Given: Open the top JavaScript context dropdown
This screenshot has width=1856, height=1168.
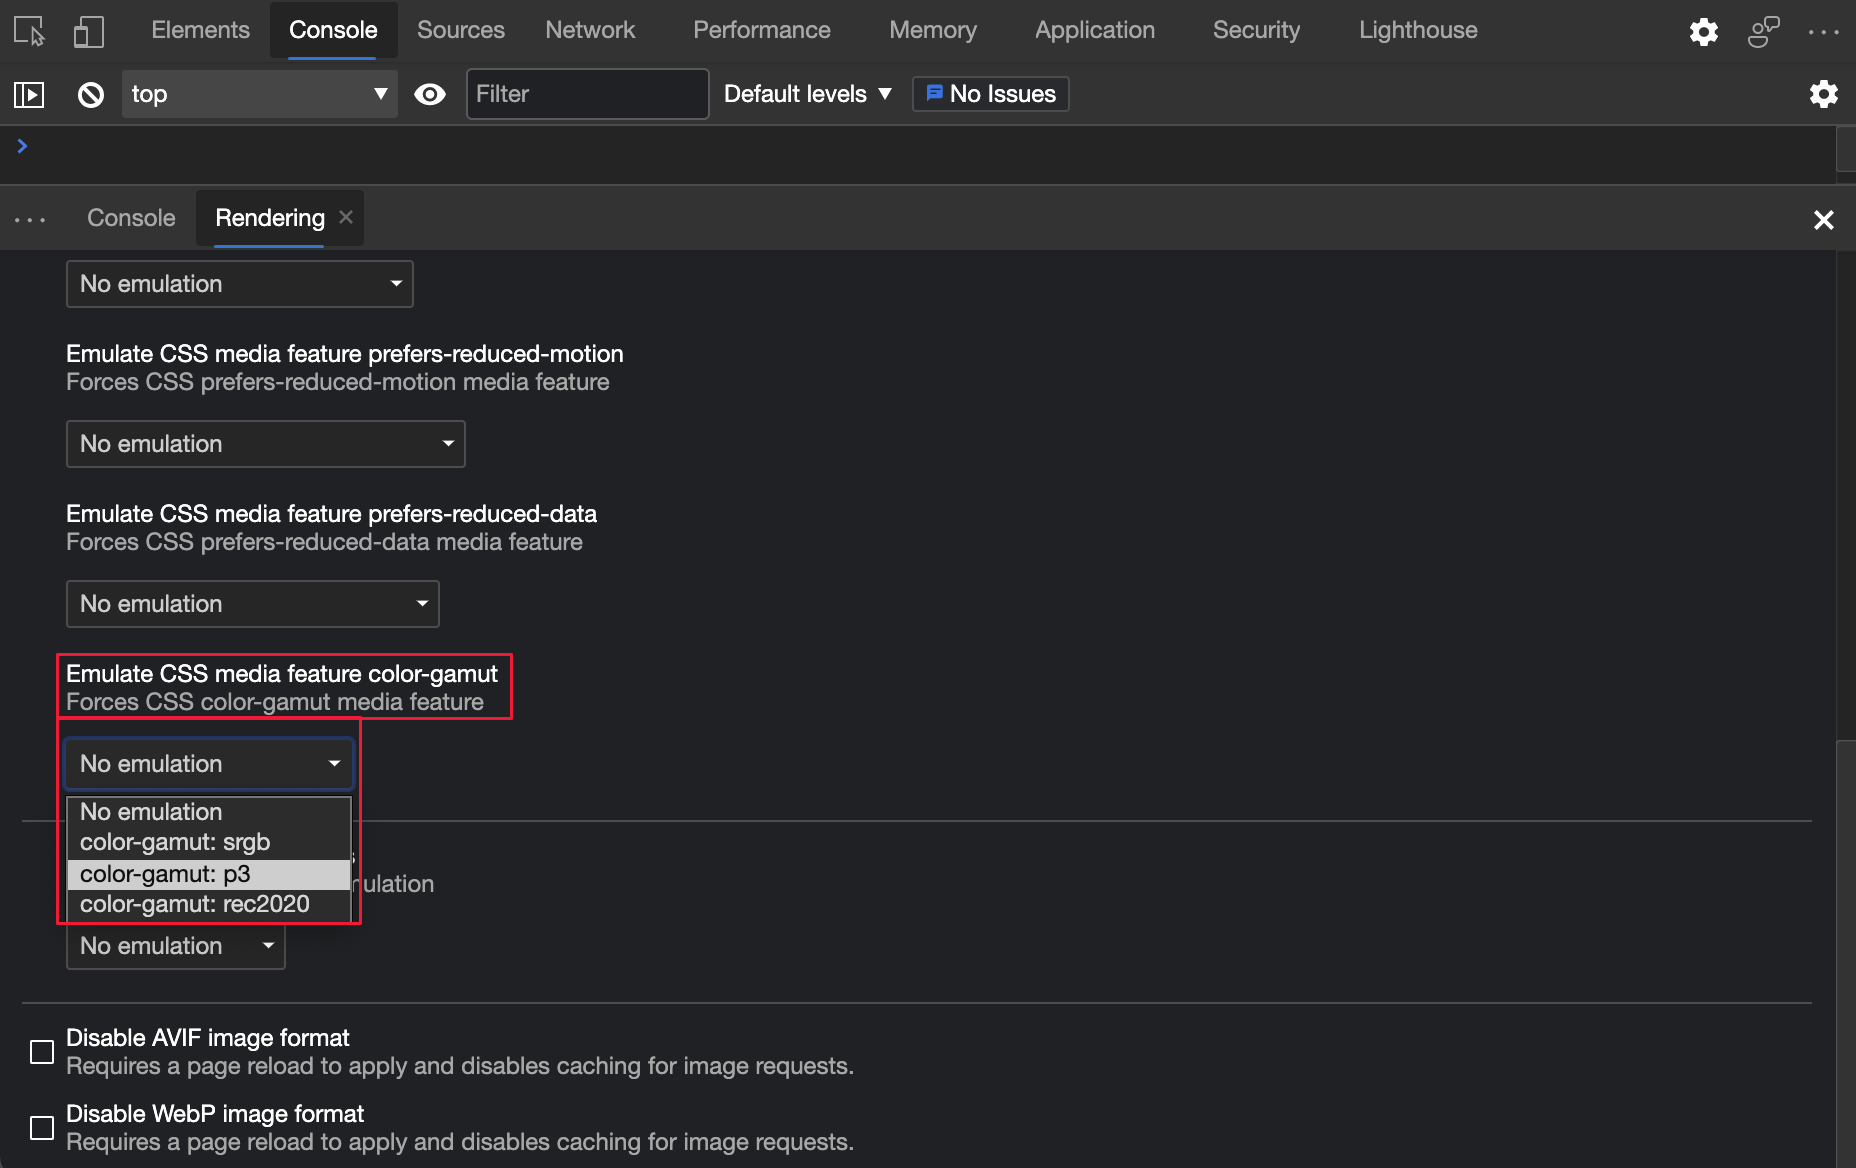Looking at the screenshot, I should coord(260,94).
